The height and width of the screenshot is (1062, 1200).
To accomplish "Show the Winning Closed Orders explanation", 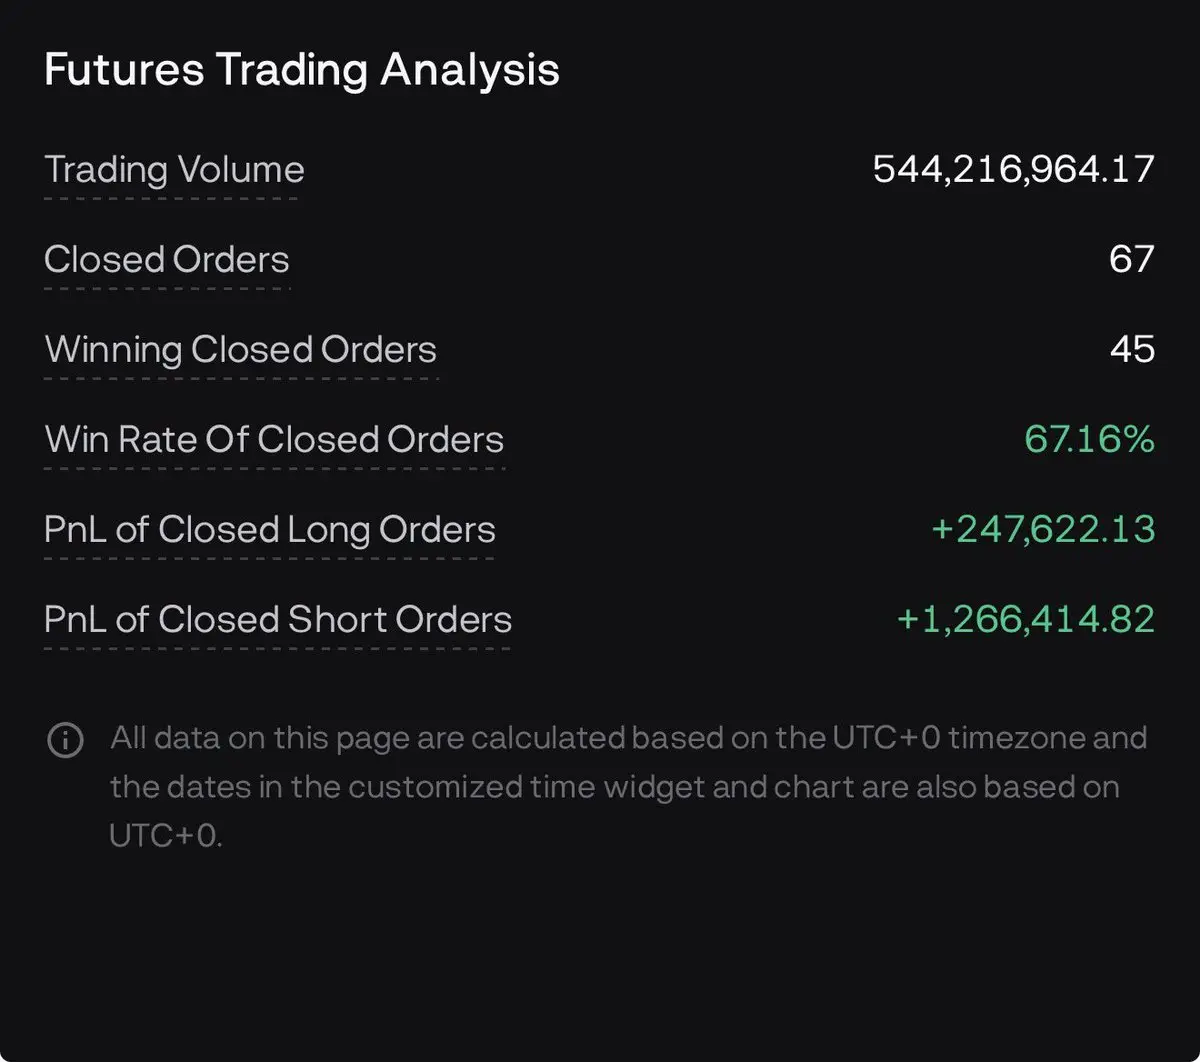I will [241, 350].
